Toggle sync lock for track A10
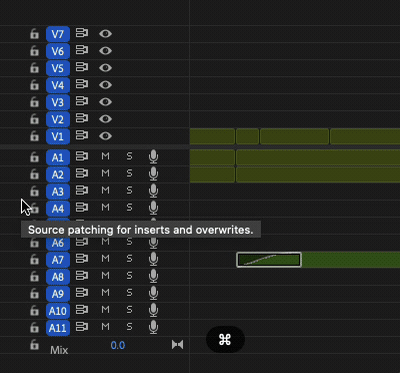Screen dimensions: 400x373 [x=82, y=310]
